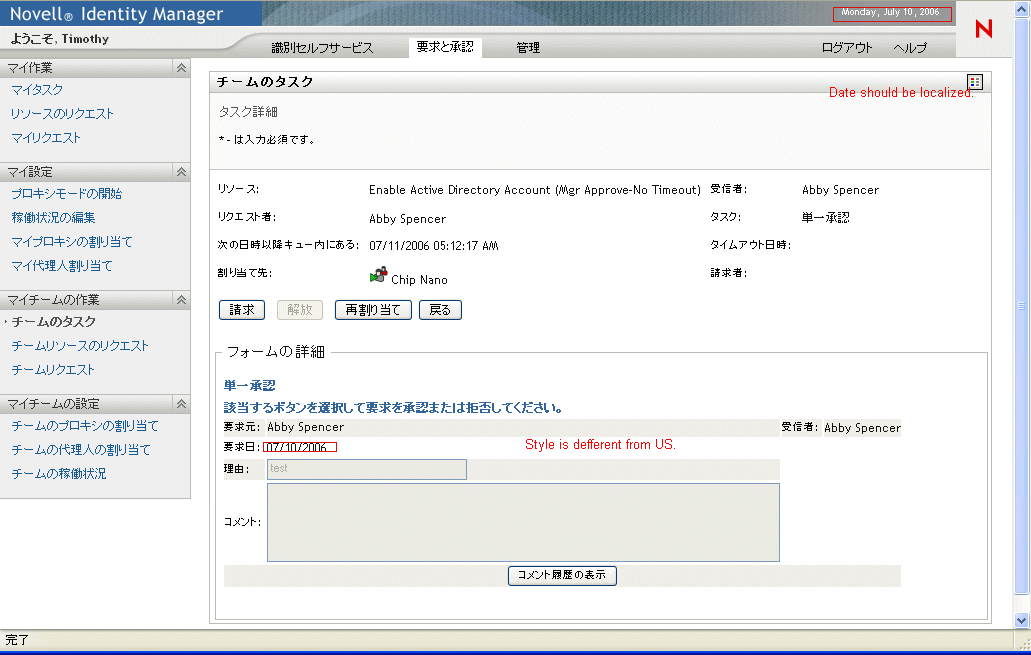Open 稼働状況の編集
Viewport: 1031px width, 655px height.
coord(53,217)
